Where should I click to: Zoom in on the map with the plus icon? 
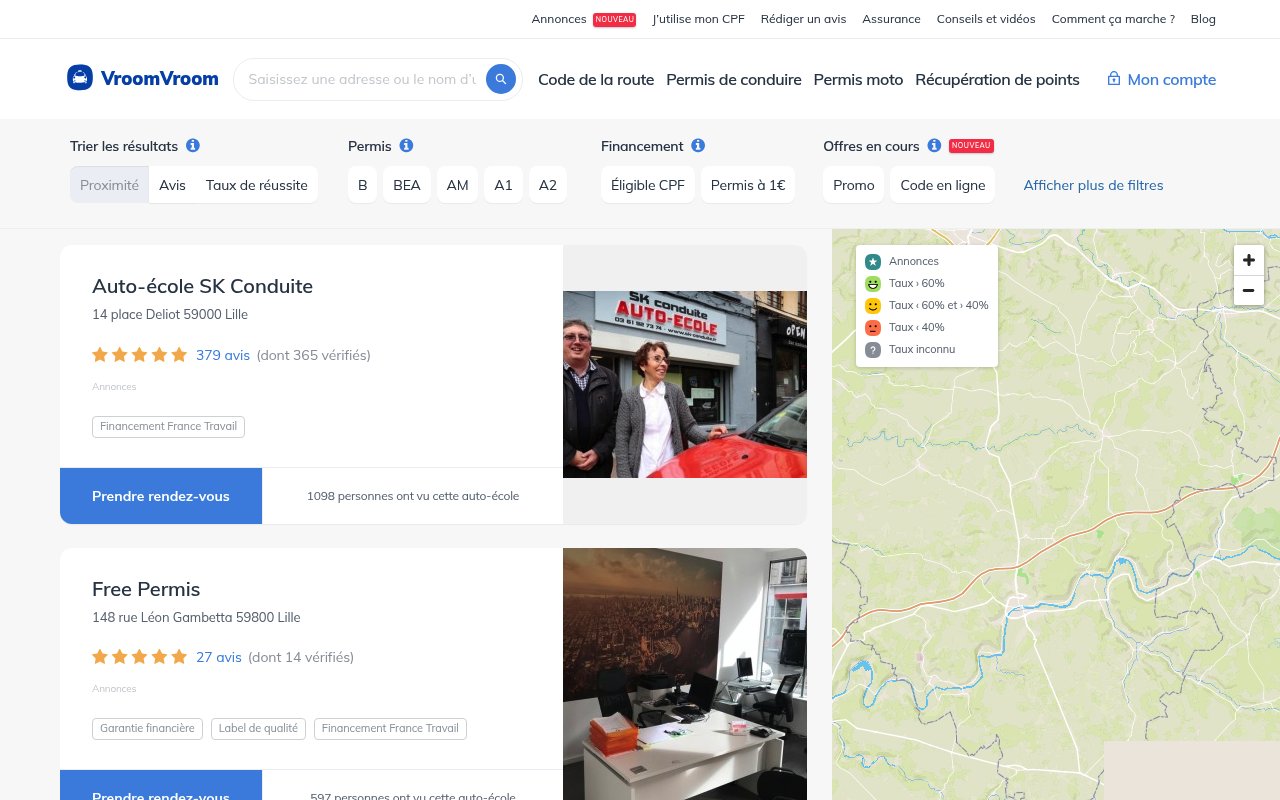click(x=1248, y=260)
